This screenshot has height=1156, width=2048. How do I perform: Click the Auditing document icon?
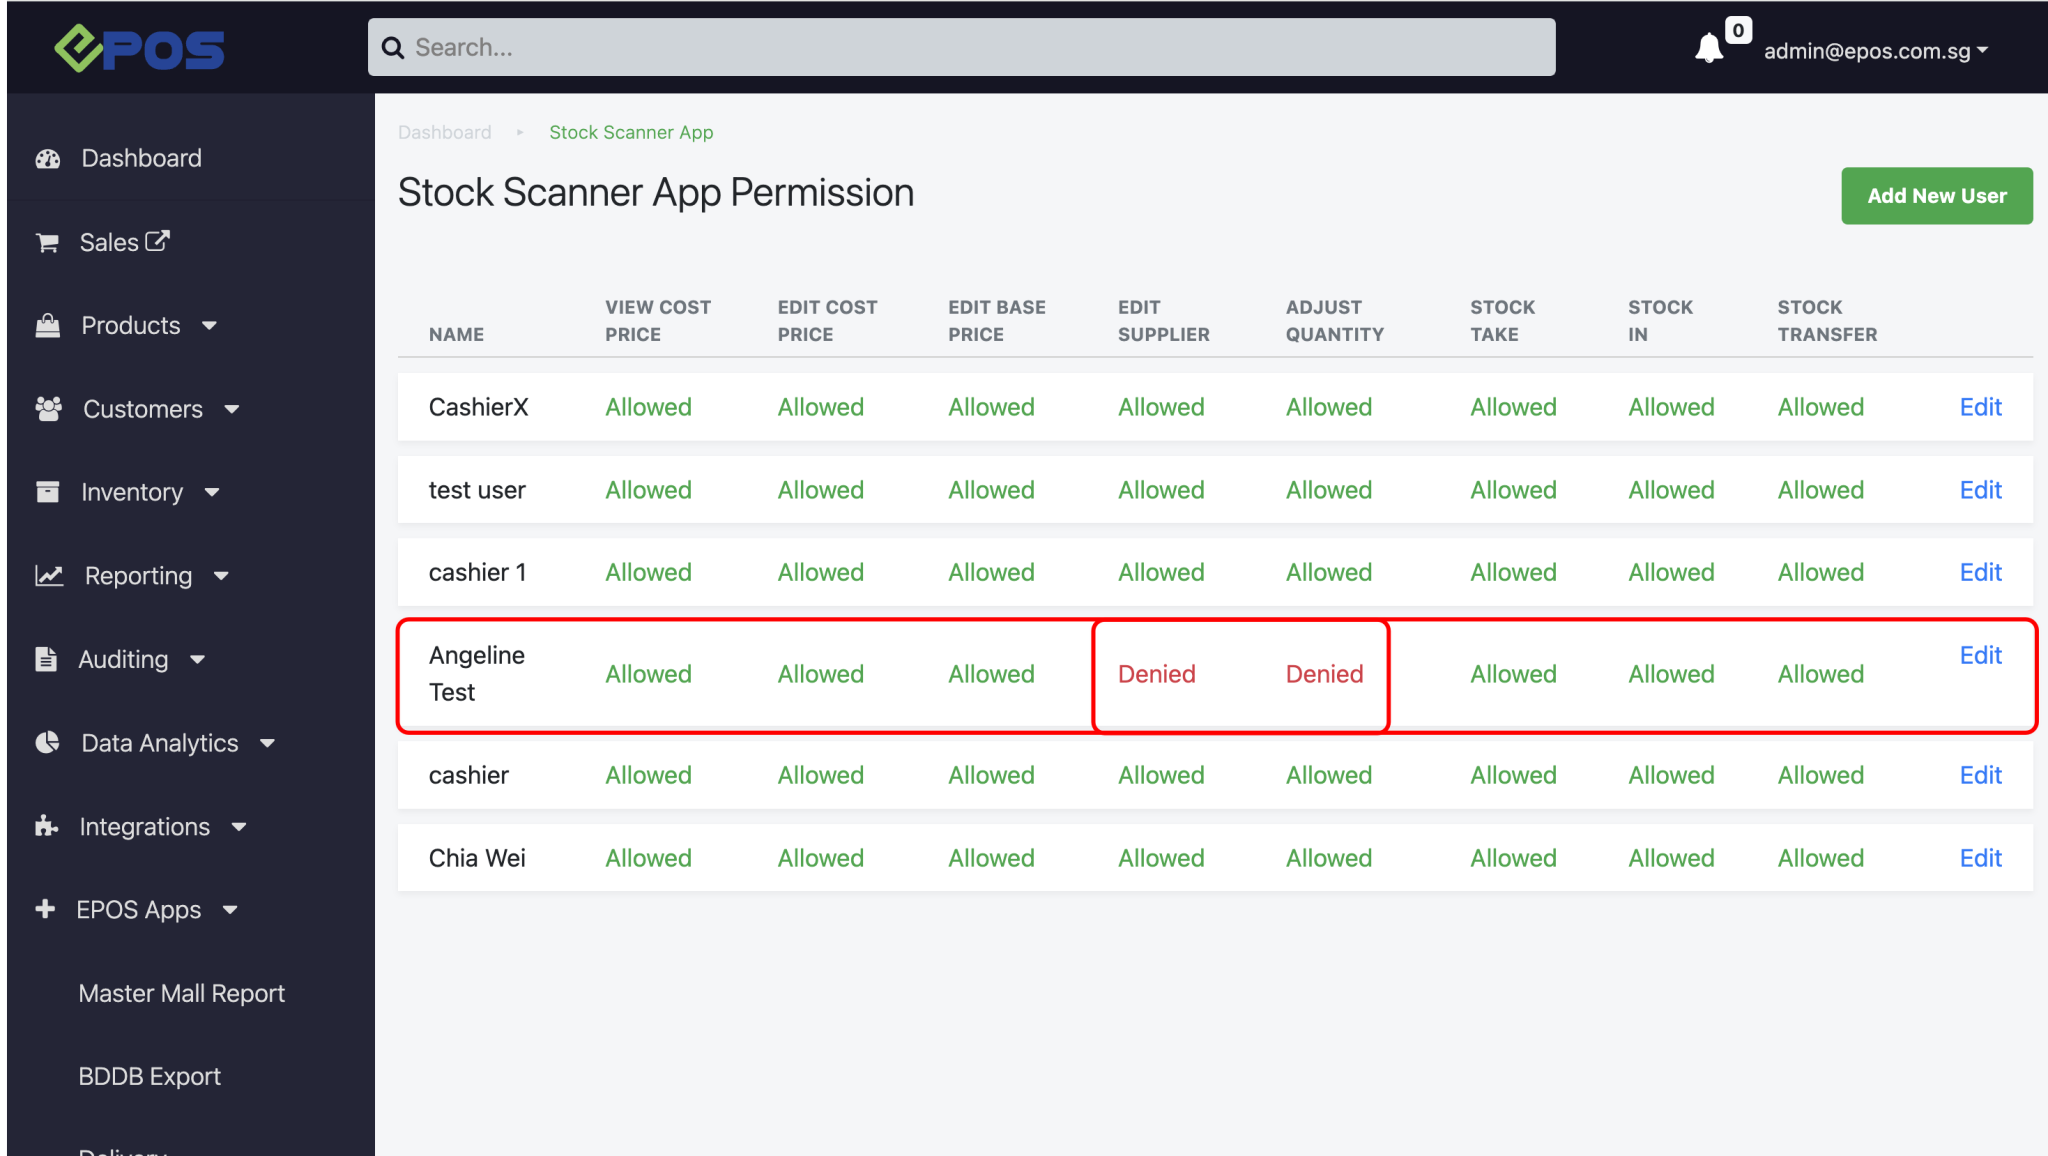(x=46, y=658)
